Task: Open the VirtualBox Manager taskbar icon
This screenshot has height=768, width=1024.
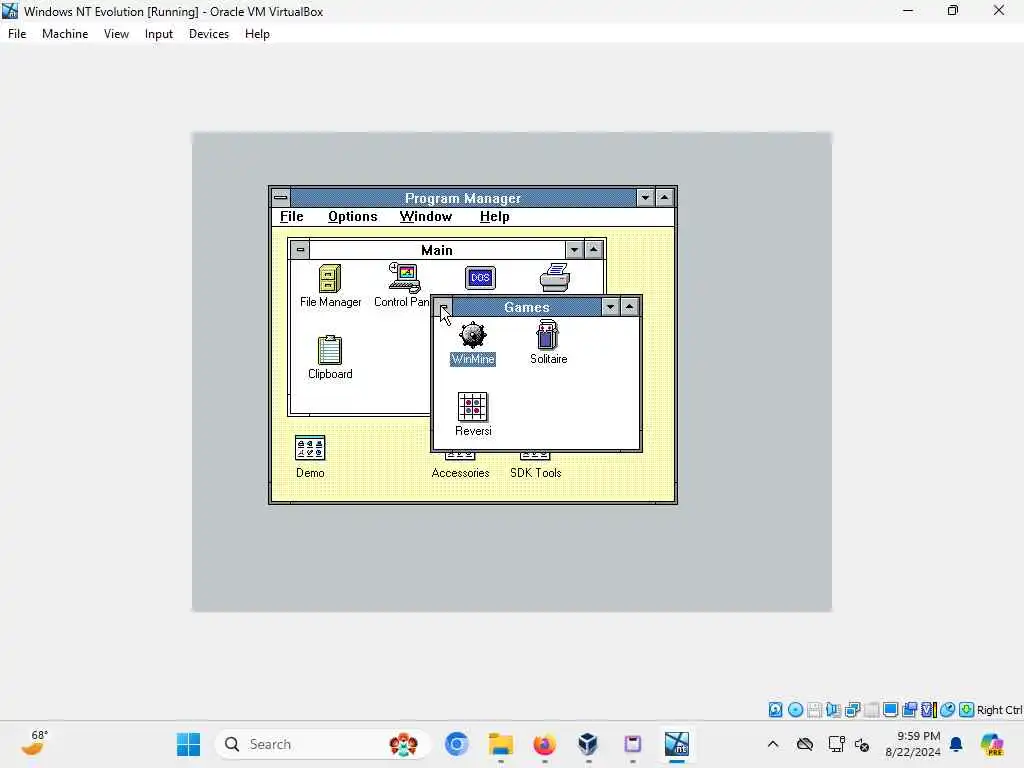Action: [588, 744]
